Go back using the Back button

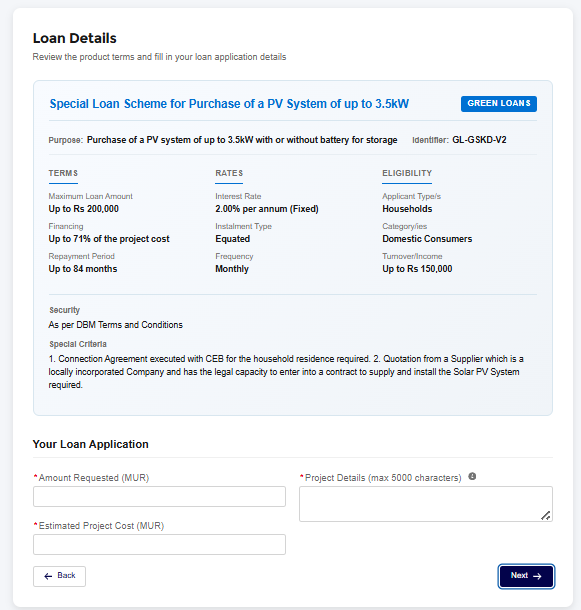pos(59,576)
